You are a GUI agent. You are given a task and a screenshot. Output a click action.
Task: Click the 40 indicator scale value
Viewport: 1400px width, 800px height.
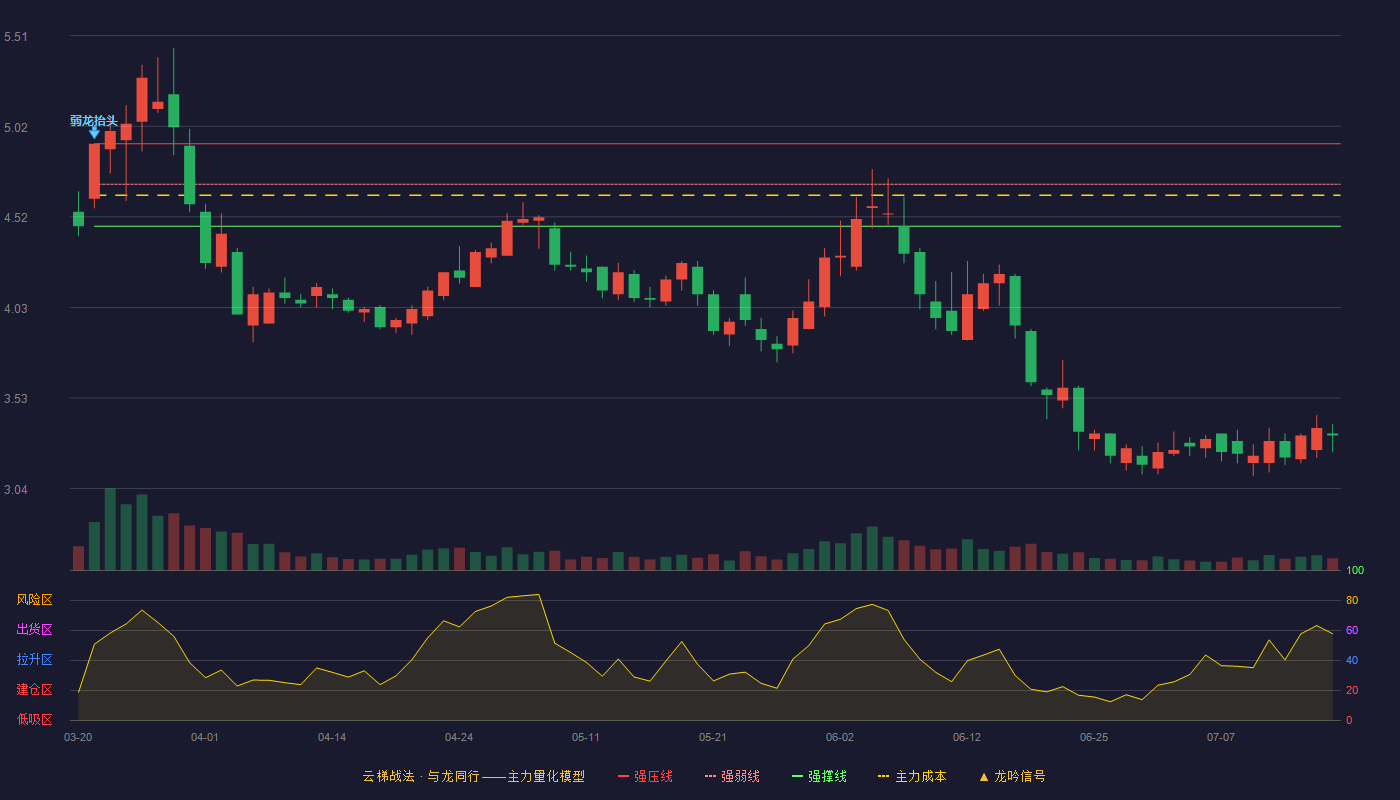[1352, 660]
